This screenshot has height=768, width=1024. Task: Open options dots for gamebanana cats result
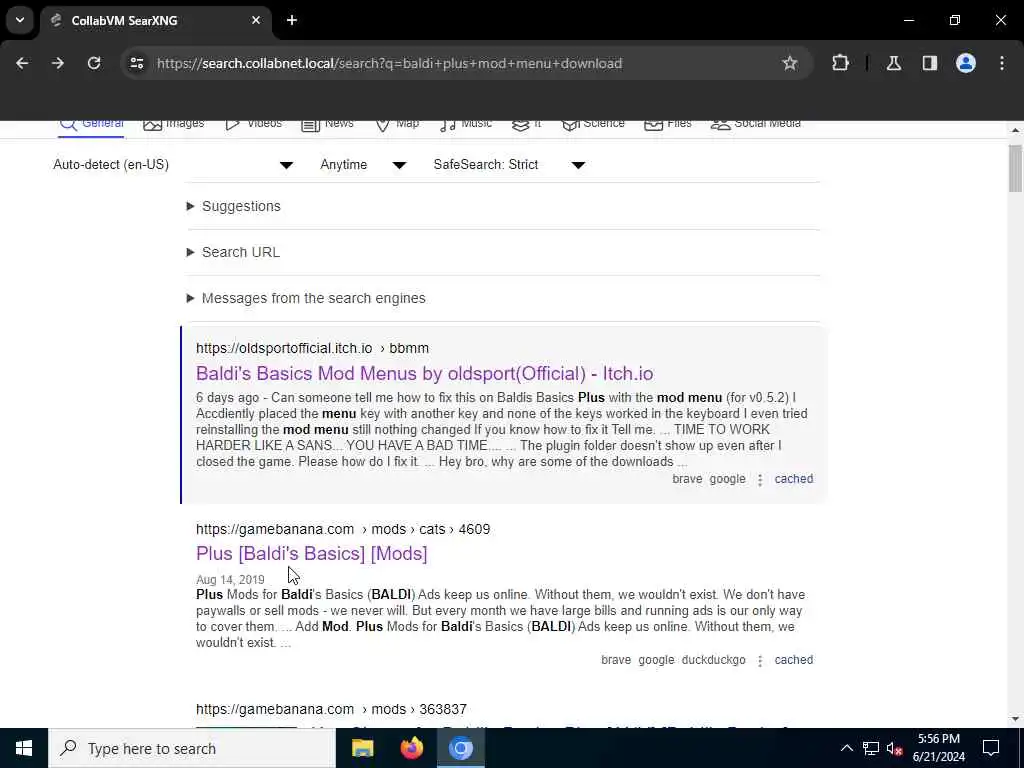click(760, 661)
